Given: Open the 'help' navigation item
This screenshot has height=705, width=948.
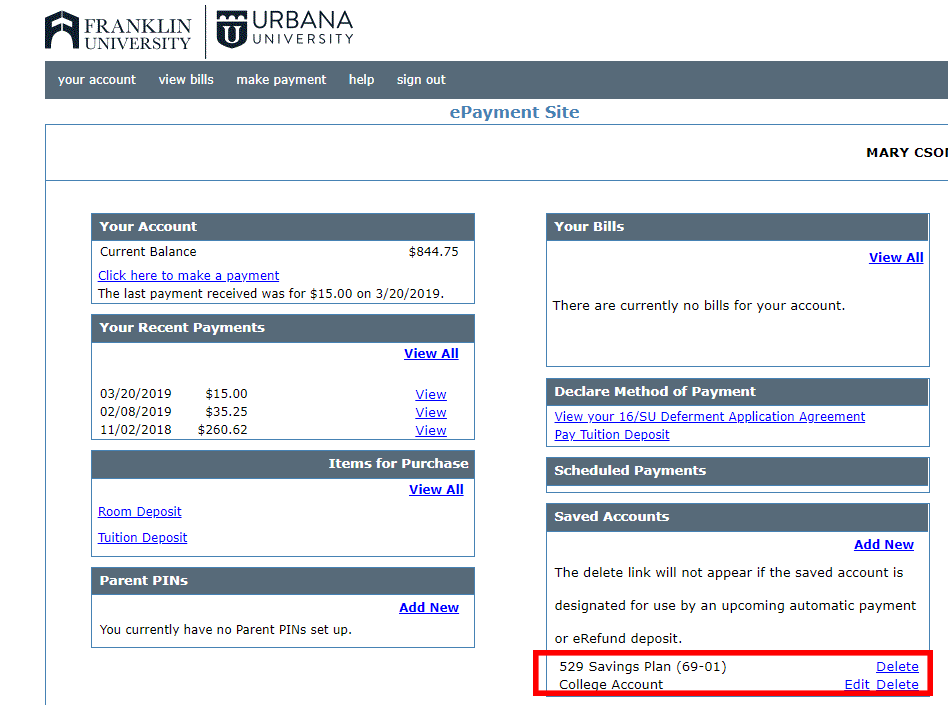Looking at the screenshot, I should pos(362,80).
